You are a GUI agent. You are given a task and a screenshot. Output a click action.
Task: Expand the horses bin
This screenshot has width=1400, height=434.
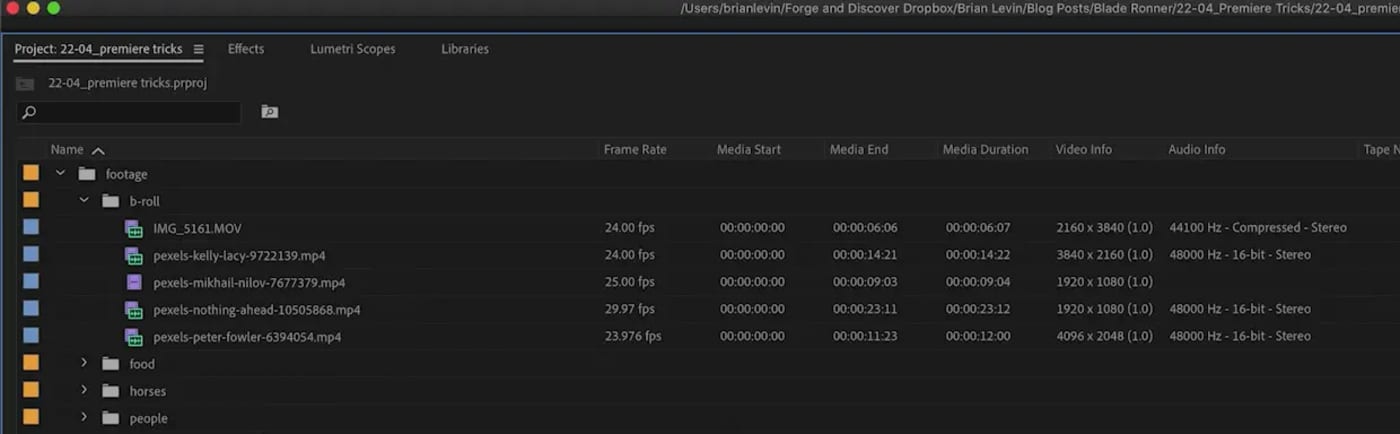coord(85,390)
